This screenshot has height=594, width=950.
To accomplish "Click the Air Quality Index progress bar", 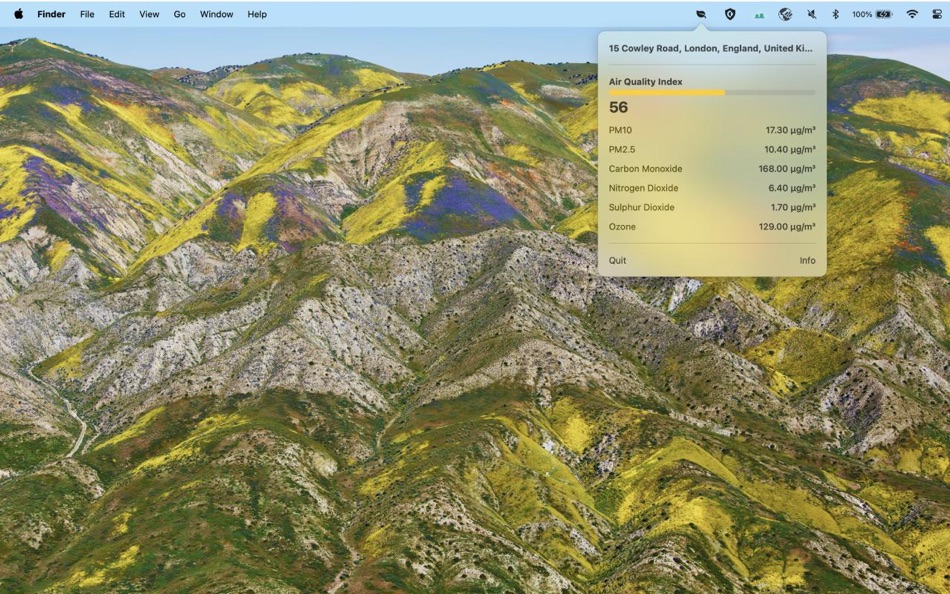I will point(712,93).
